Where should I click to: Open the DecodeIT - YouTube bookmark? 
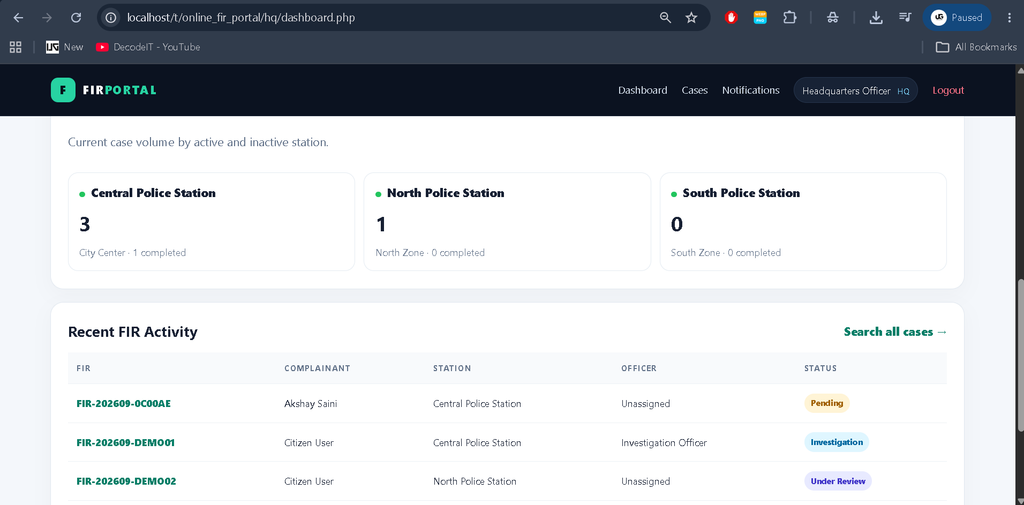click(148, 47)
